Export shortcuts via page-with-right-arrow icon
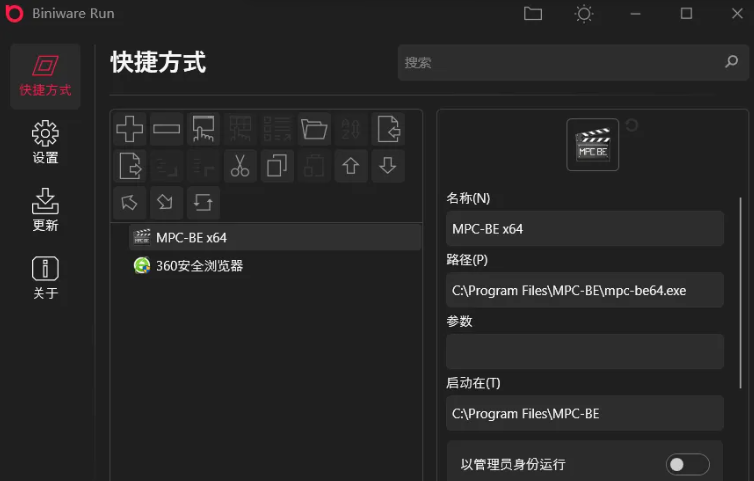This screenshot has height=481, width=754. (x=130, y=166)
